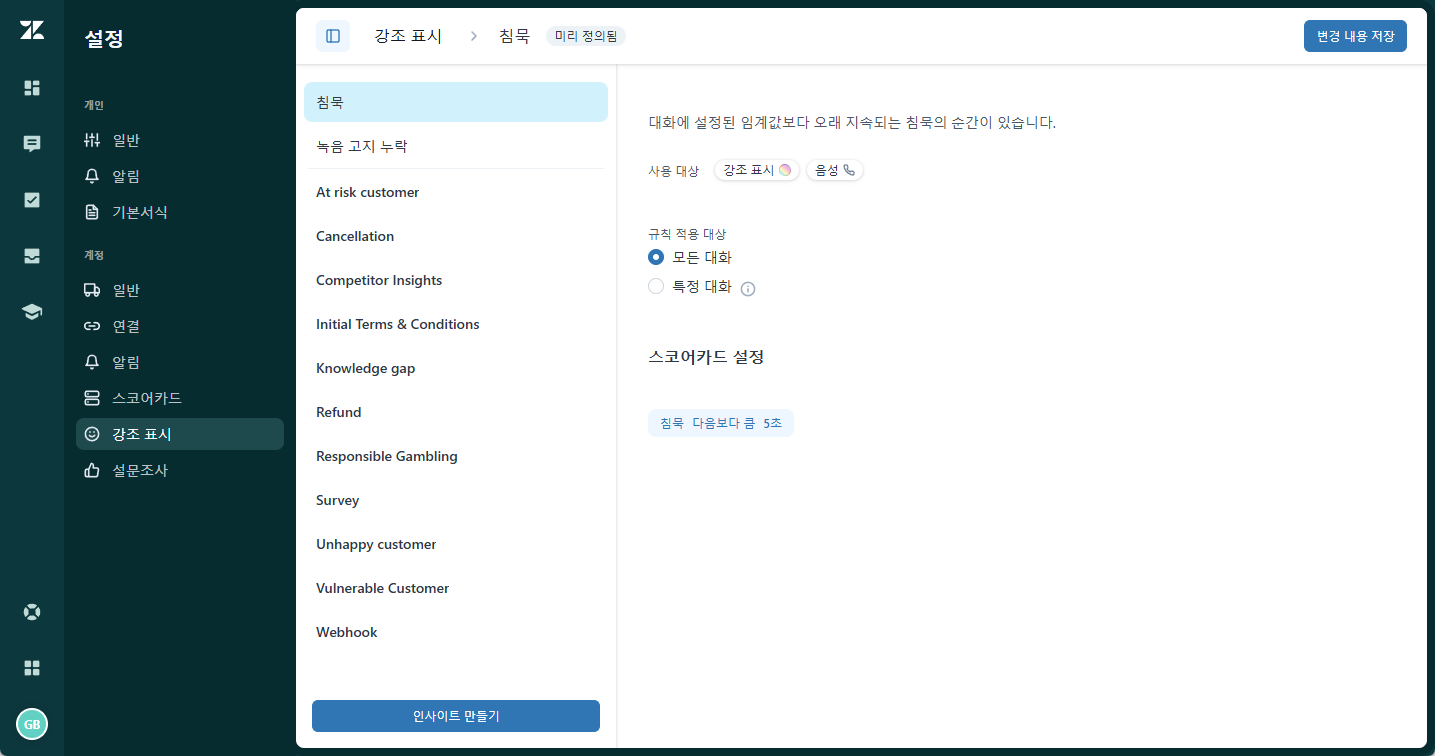The height and width of the screenshot is (756, 1435).
Task: Select Initial Terms & Conditions item
Action: [456, 324]
